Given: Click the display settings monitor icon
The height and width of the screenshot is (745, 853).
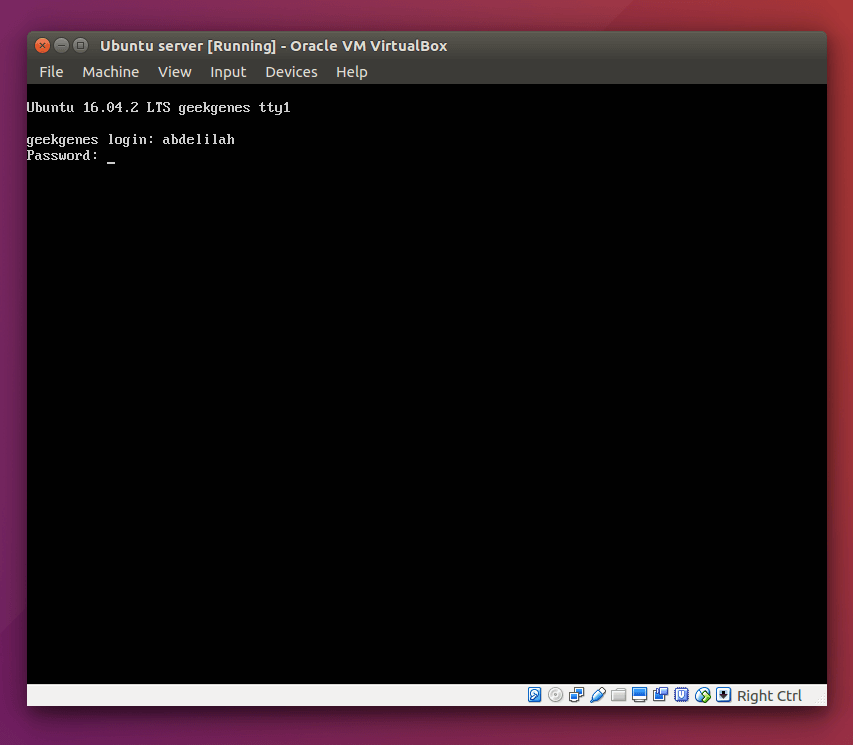Looking at the screenshot, I should 639,695.
